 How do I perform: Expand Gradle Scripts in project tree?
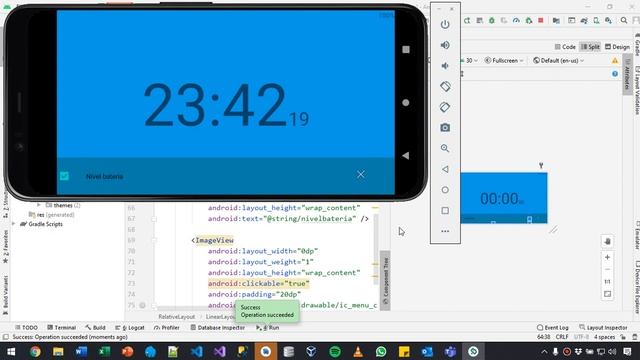tap(13, 224)
